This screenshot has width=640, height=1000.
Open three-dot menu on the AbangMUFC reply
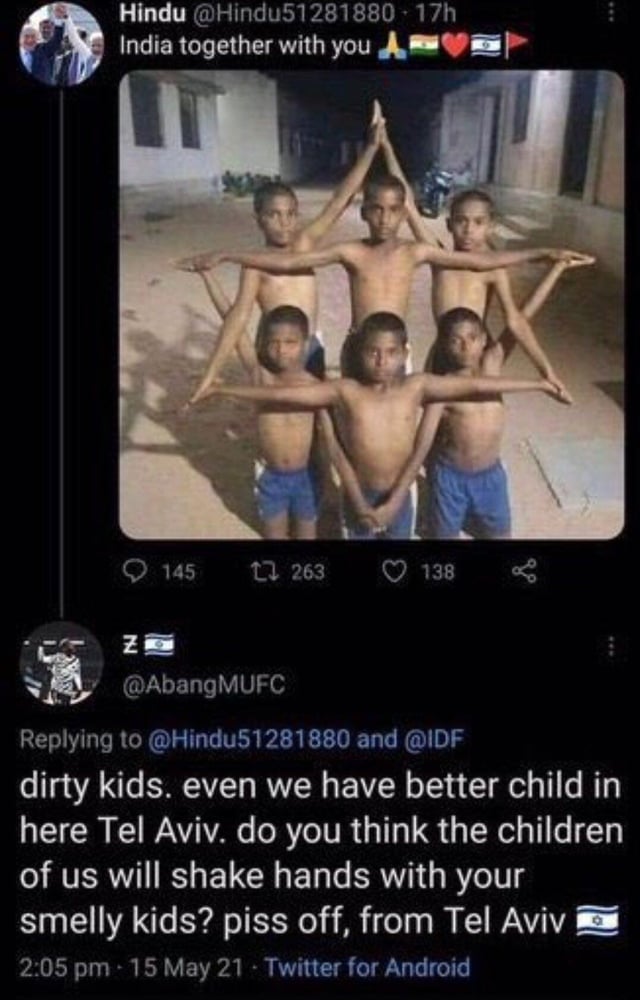(x=611, y=647)
